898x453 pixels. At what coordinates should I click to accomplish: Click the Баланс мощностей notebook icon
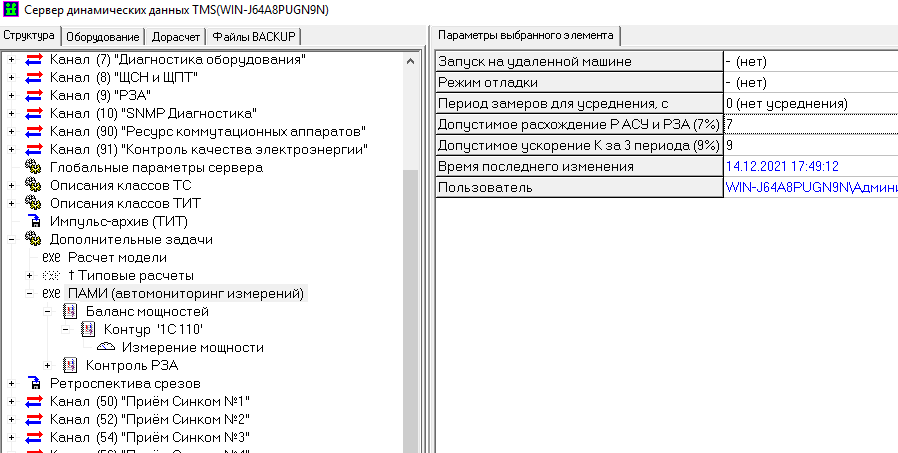[x=70, y=312]
